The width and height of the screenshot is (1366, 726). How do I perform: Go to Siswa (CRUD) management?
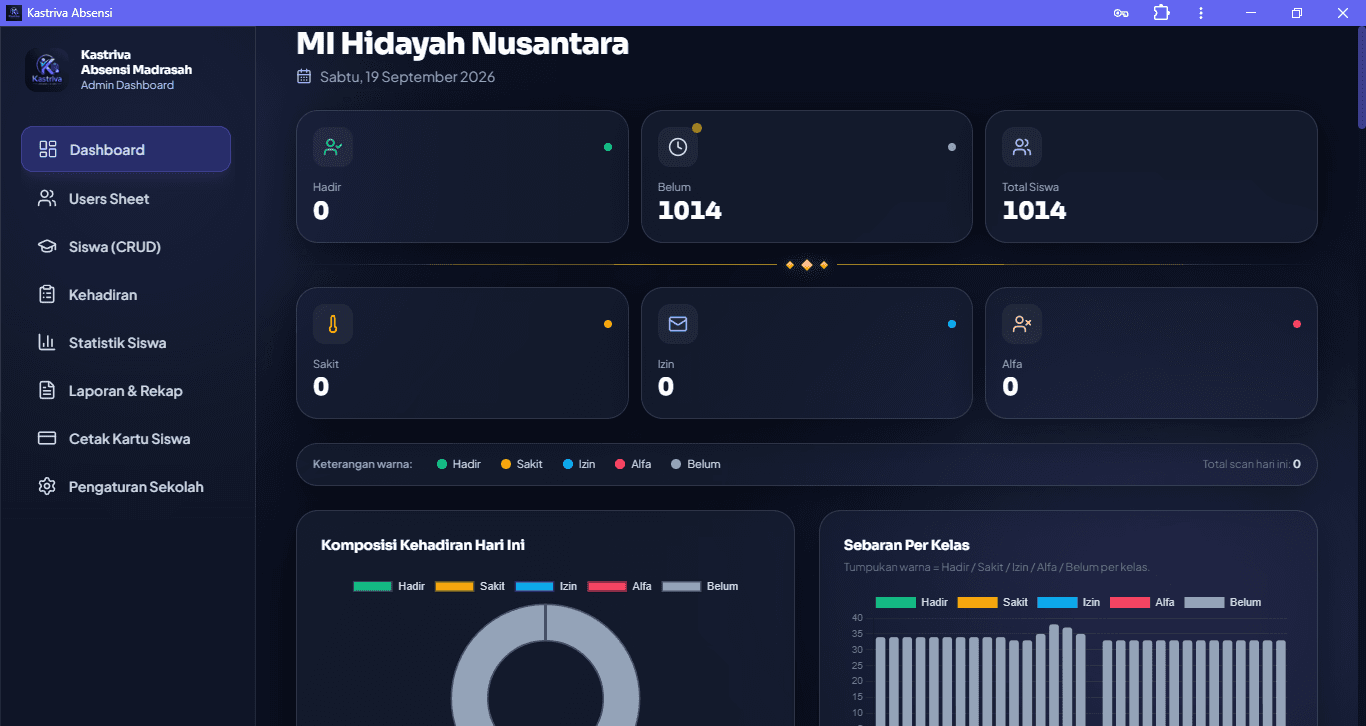(x=126, y=246)
